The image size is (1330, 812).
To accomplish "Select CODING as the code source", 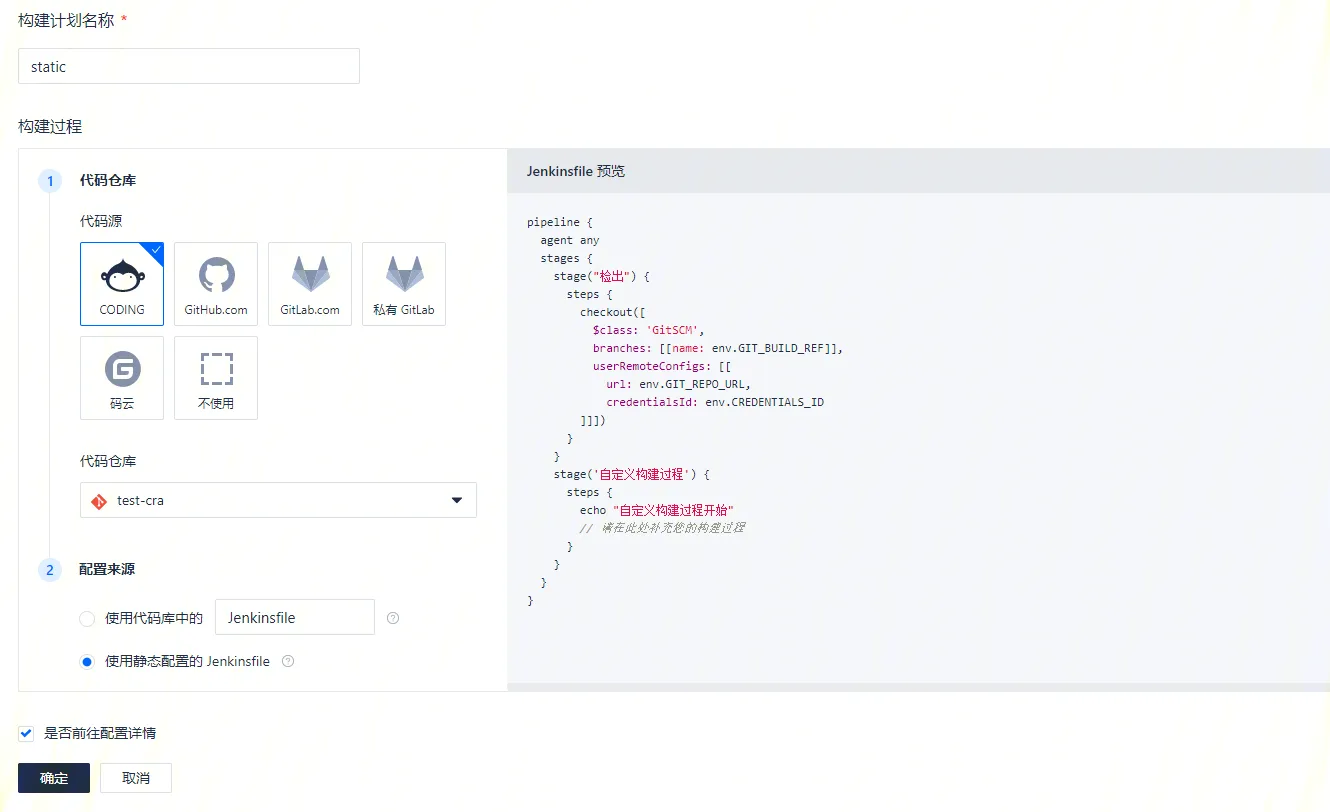I will click(122, 284).
